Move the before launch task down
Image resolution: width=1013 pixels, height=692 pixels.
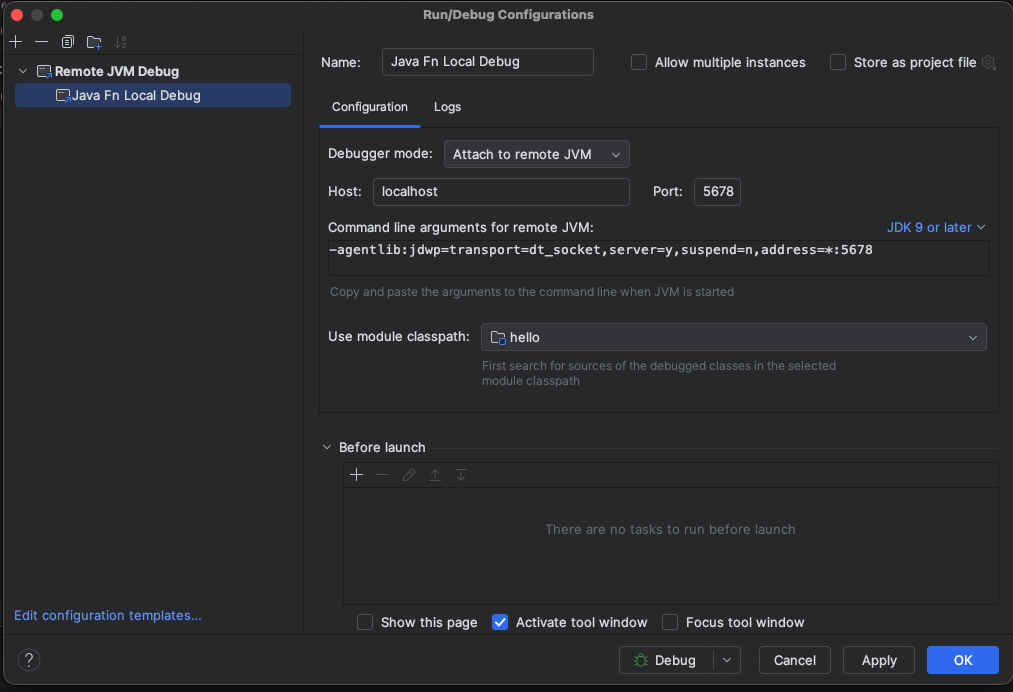(x=461, y=475)
